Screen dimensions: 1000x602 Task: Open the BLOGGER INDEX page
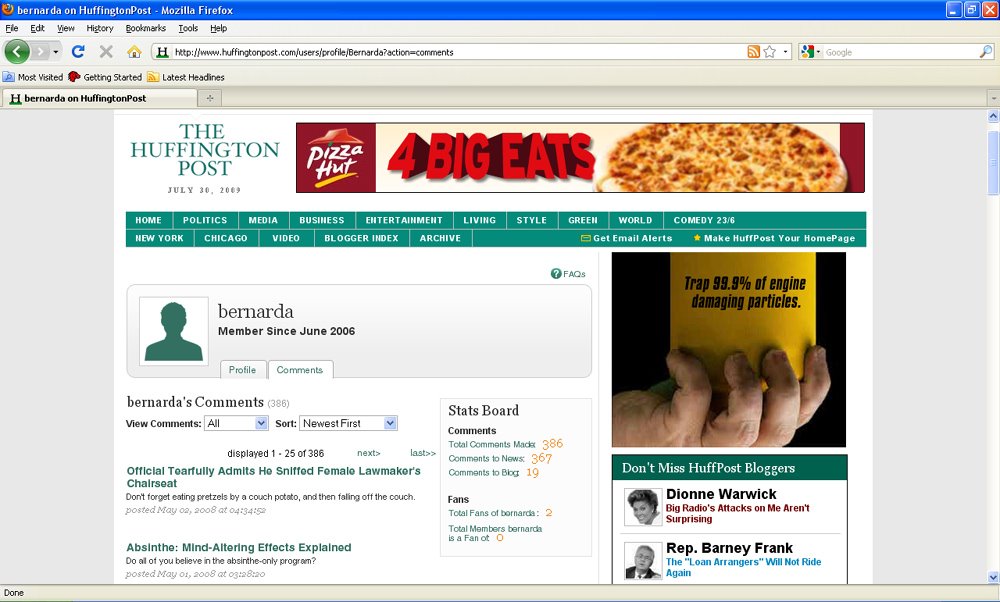[361, 238]
